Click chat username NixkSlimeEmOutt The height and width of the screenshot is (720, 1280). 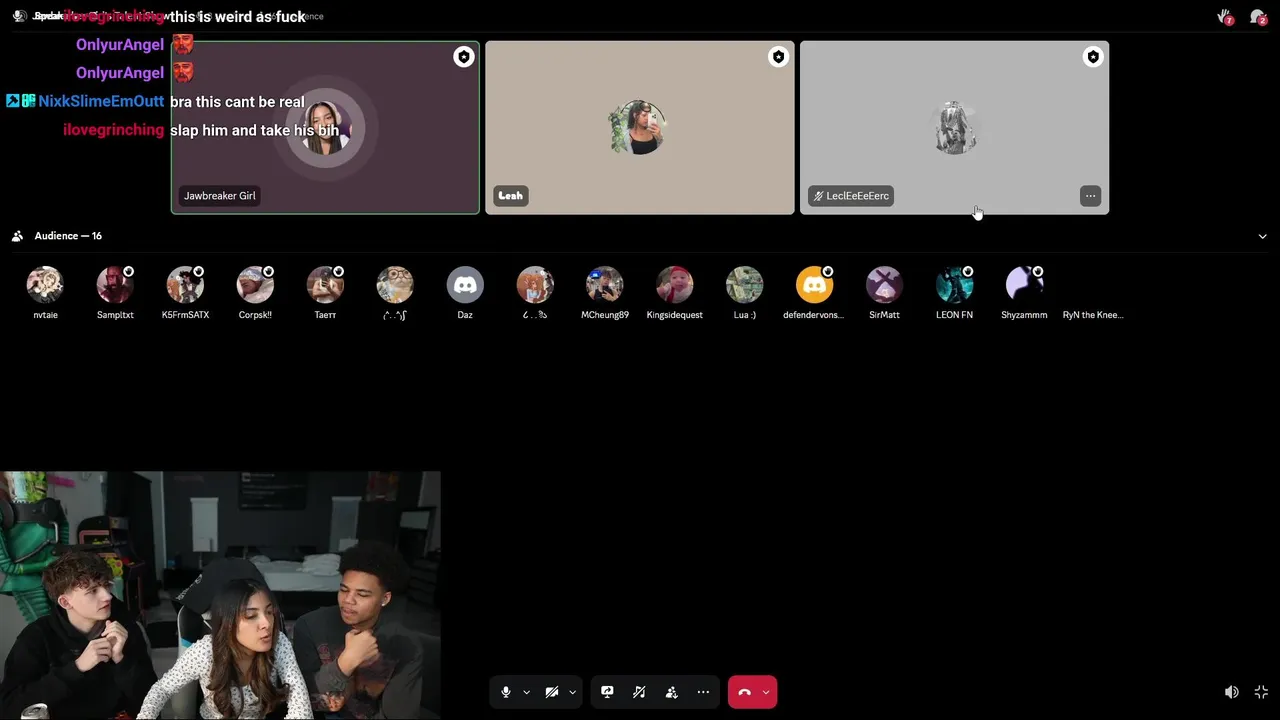coord(101,101)
